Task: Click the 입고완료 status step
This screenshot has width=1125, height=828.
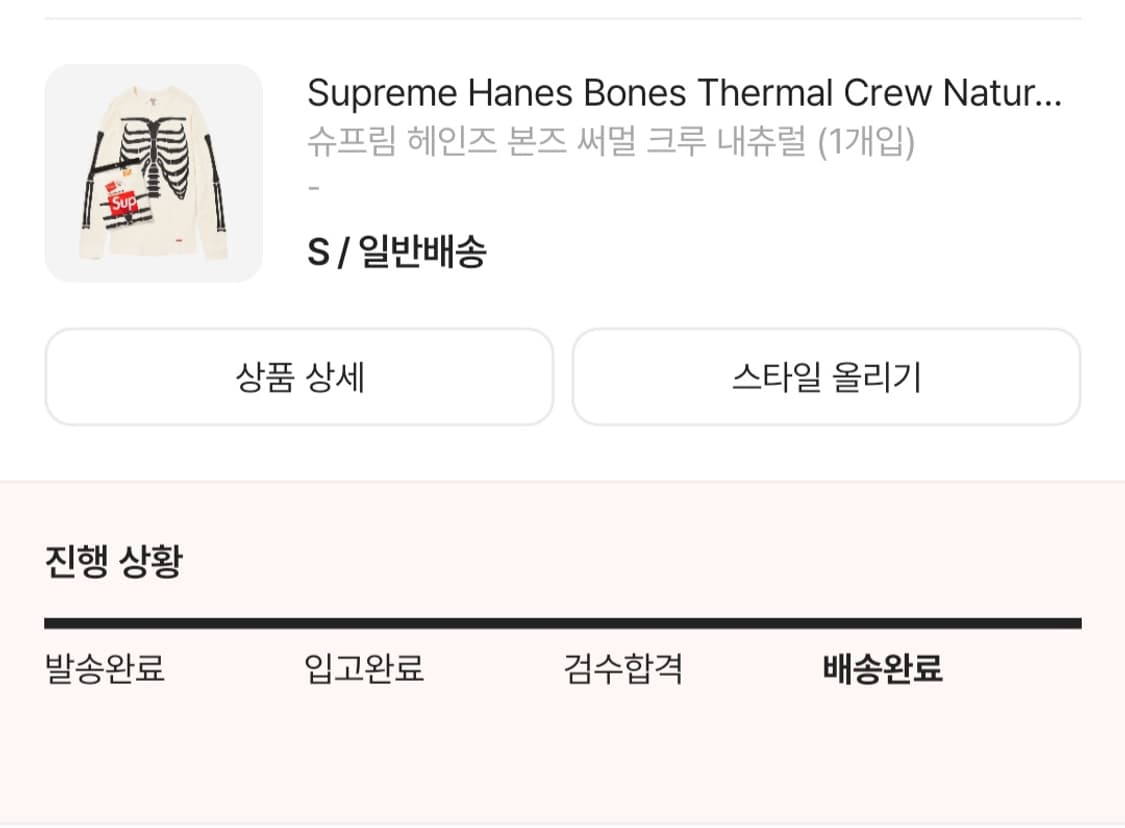Action: [364, 670]
